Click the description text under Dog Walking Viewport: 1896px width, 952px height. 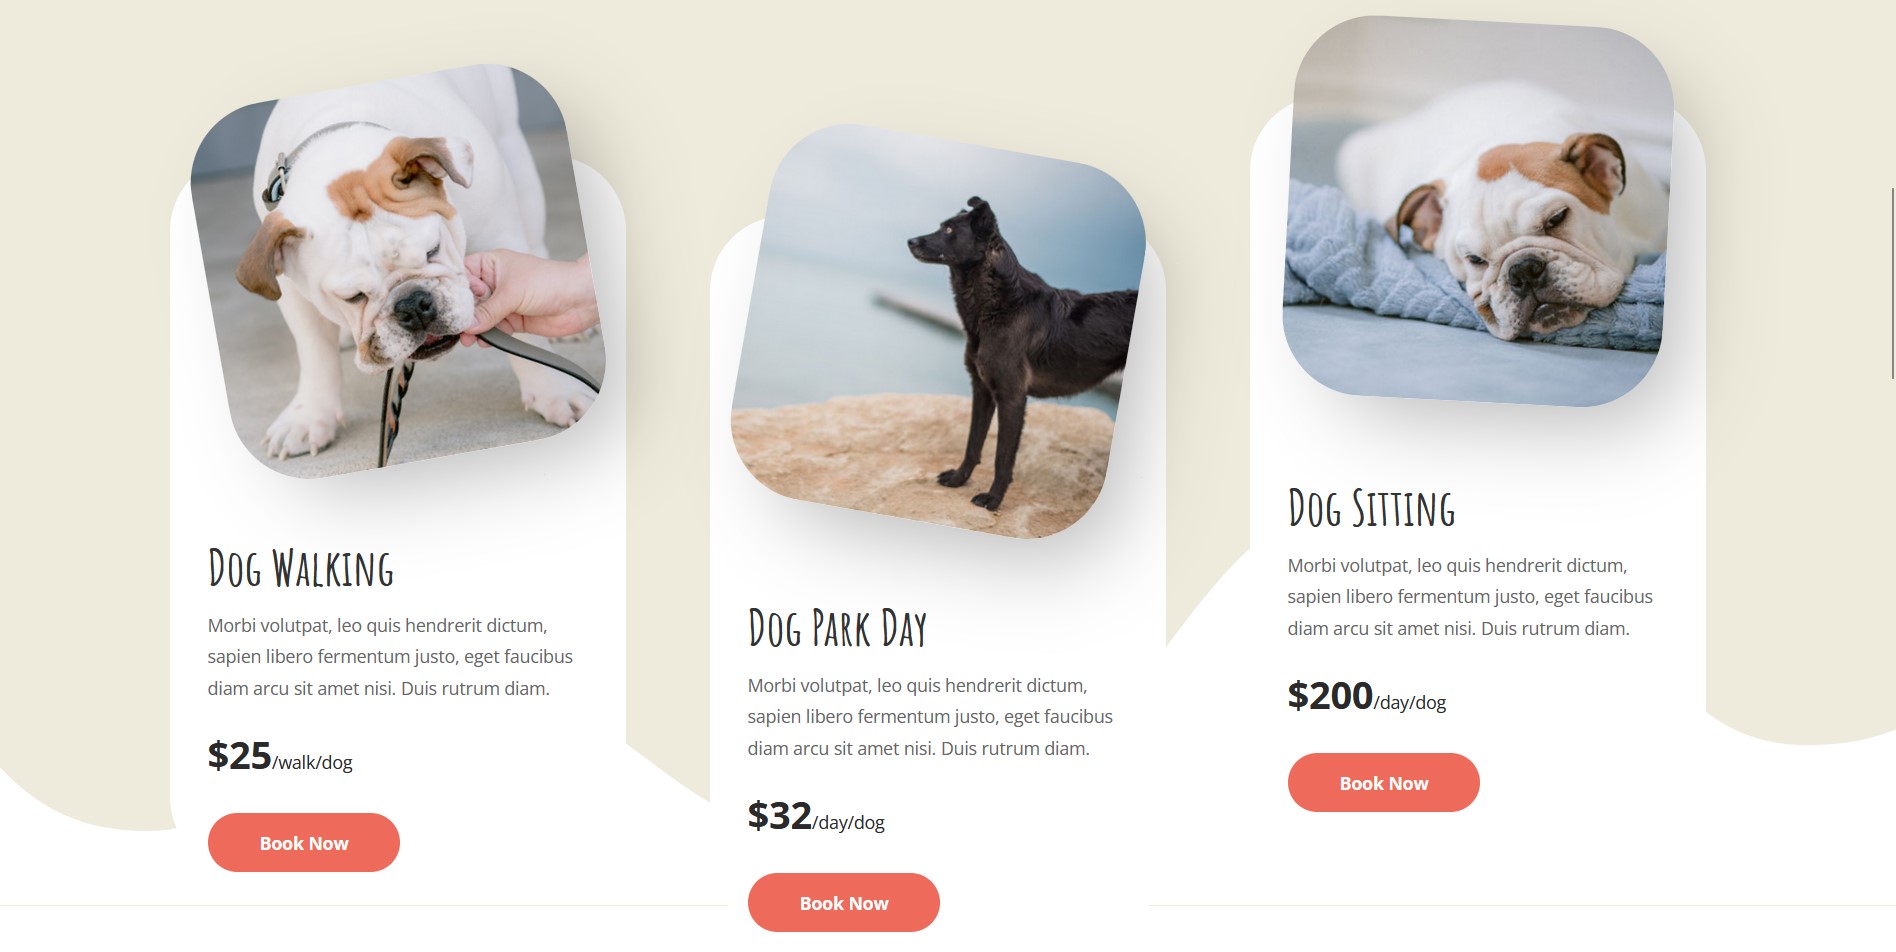click(x=390, y=657)
